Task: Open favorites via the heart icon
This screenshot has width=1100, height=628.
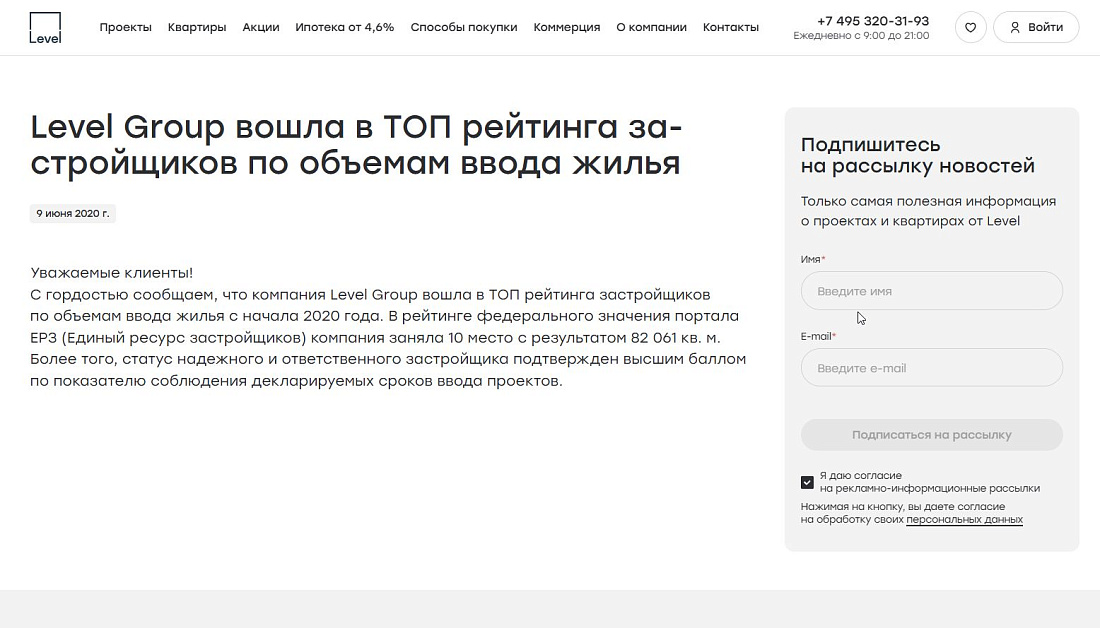Action: [970, 27]
